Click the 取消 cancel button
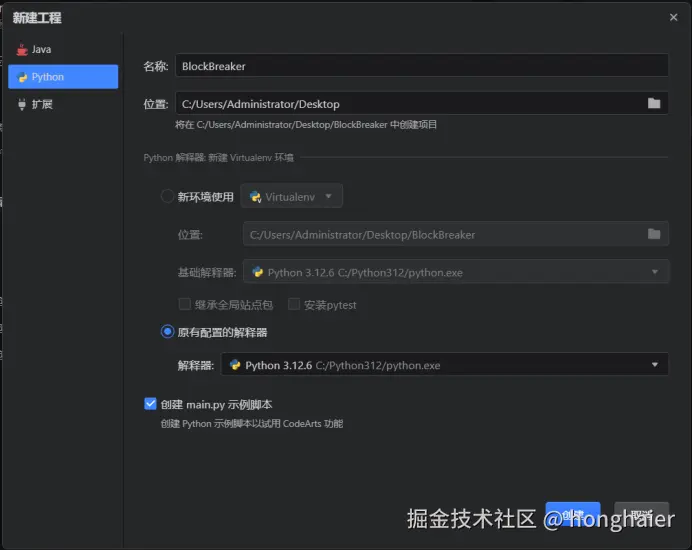The image size is (692, 550). pos(641,514)
